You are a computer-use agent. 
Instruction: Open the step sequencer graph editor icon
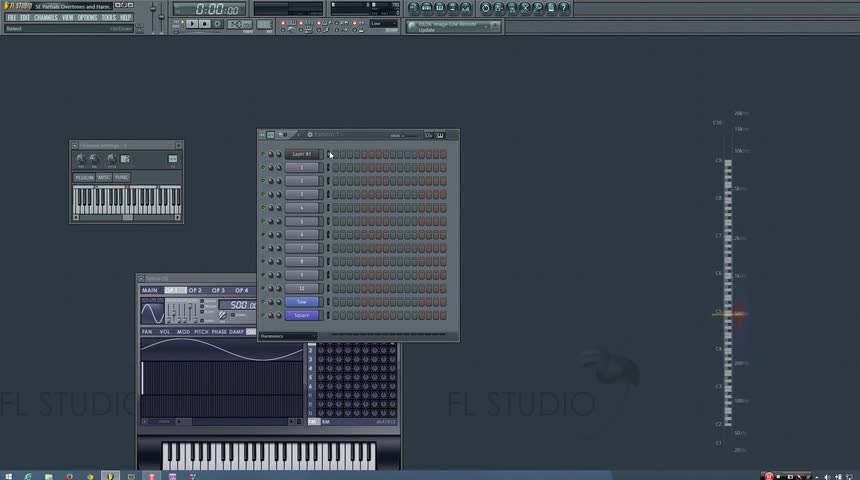click(x=428, y=135)
